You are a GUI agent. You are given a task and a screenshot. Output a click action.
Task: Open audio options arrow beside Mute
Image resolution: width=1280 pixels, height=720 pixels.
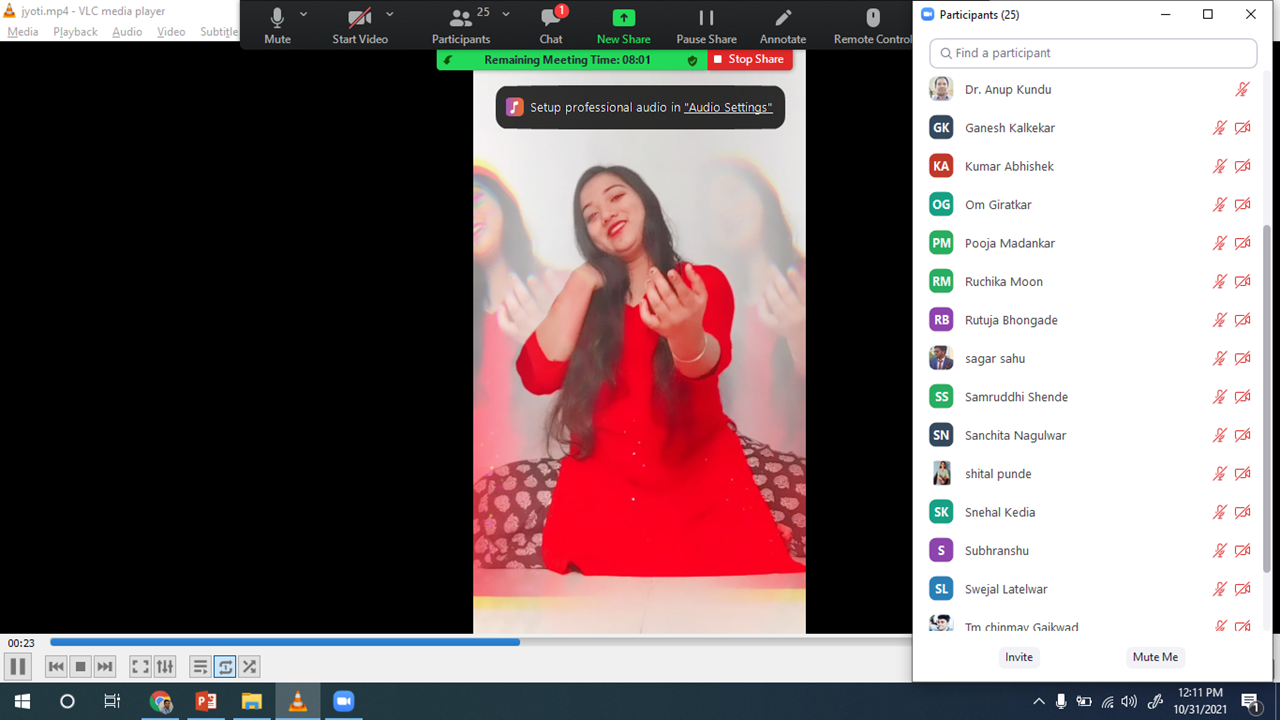304,15
